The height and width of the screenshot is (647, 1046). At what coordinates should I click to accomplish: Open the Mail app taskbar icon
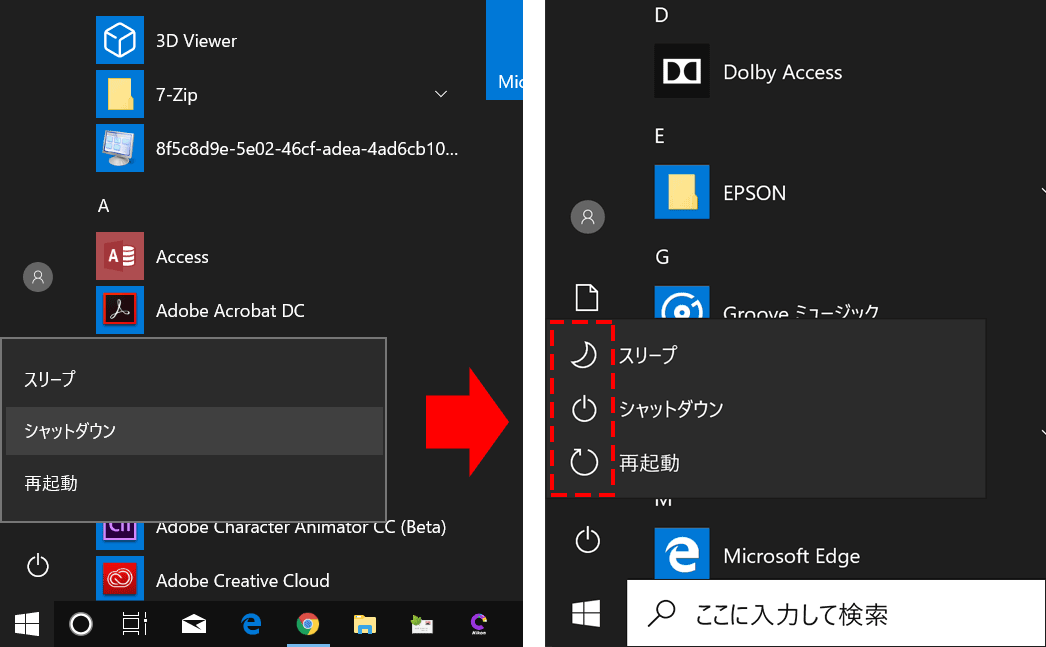tap(194, 625)
